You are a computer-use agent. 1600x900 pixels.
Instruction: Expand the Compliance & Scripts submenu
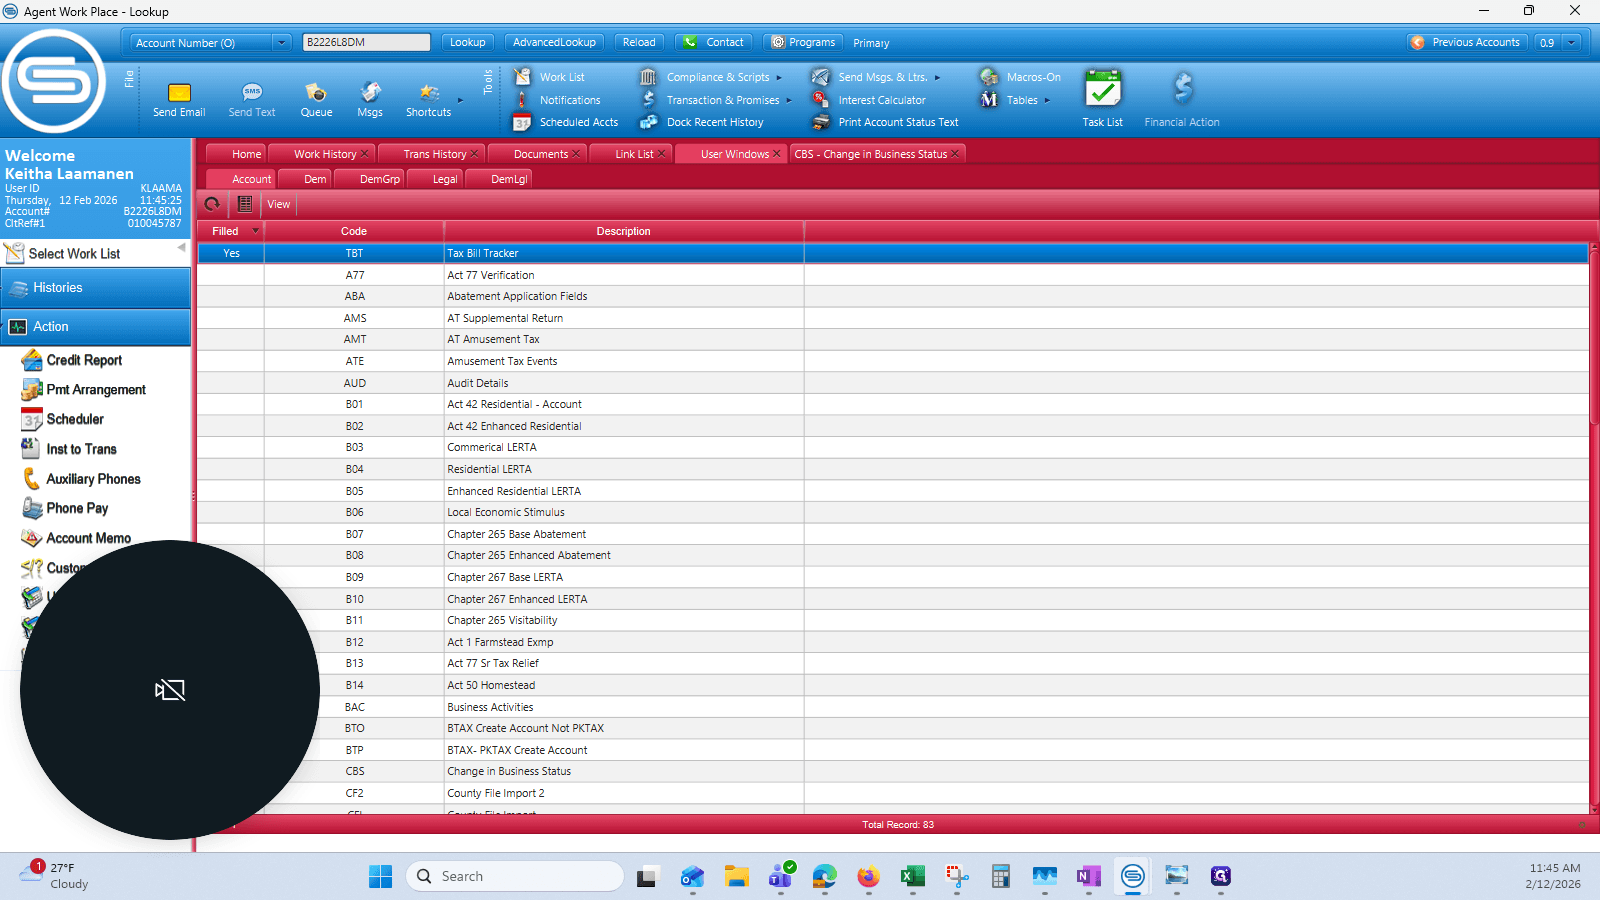pos(779,78)
